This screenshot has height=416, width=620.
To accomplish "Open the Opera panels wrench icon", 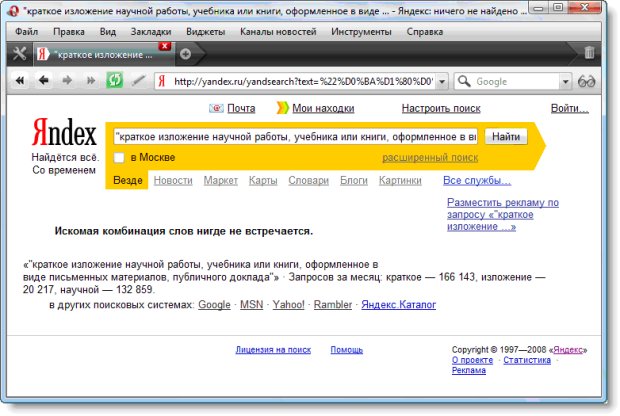I will click(19, 53).
